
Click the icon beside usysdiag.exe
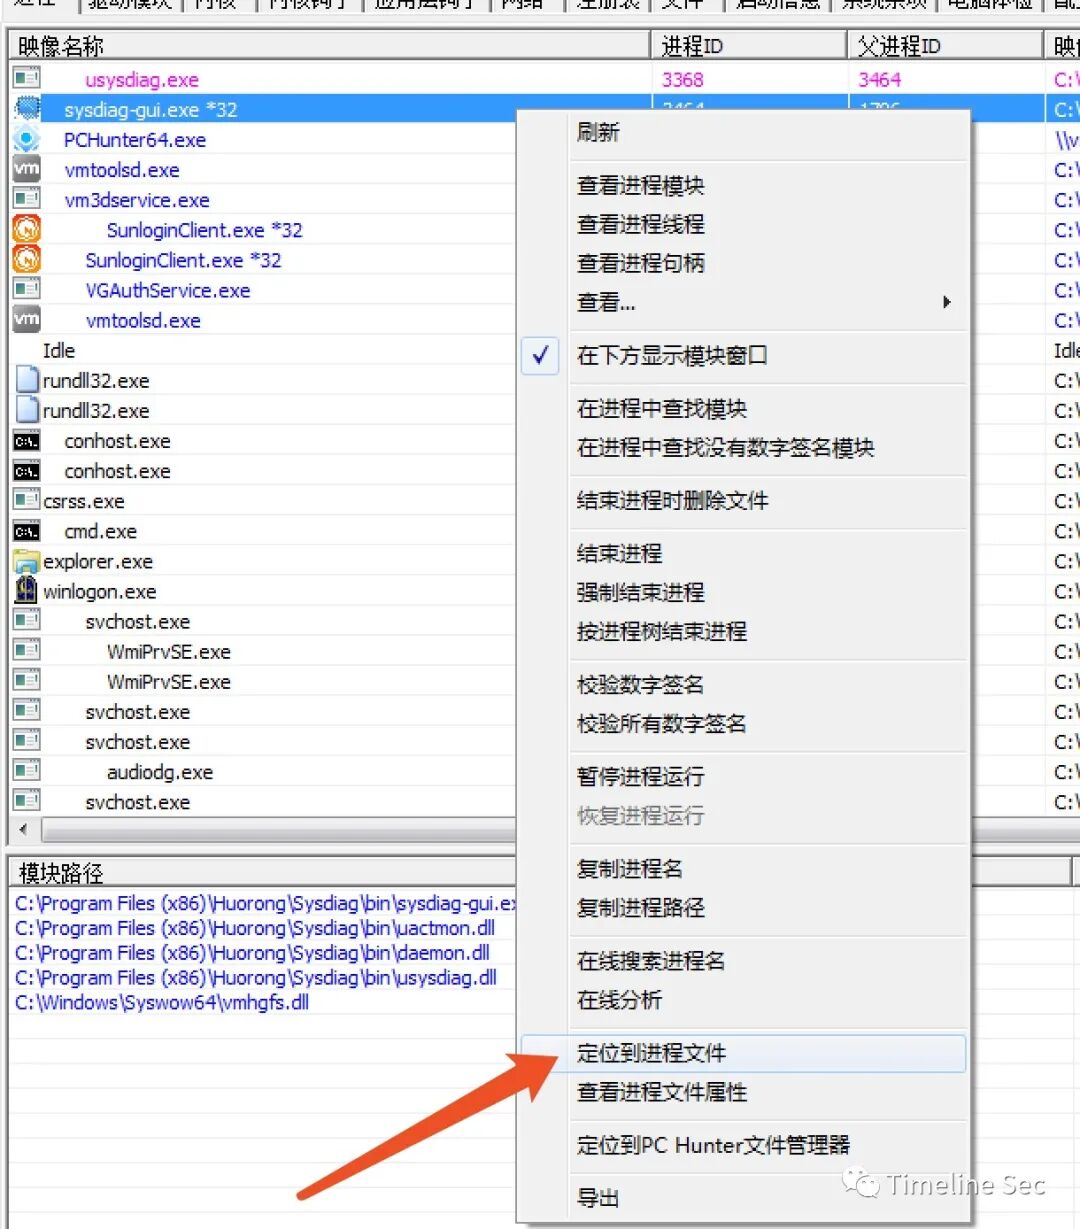(25, 77)
